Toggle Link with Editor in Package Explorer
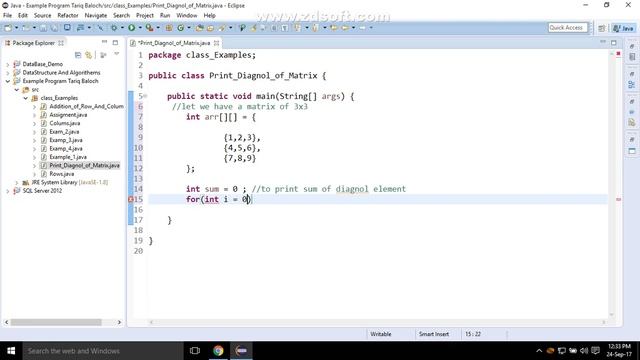Viewport: 640px width, 360px height. [x=89, y=55]
